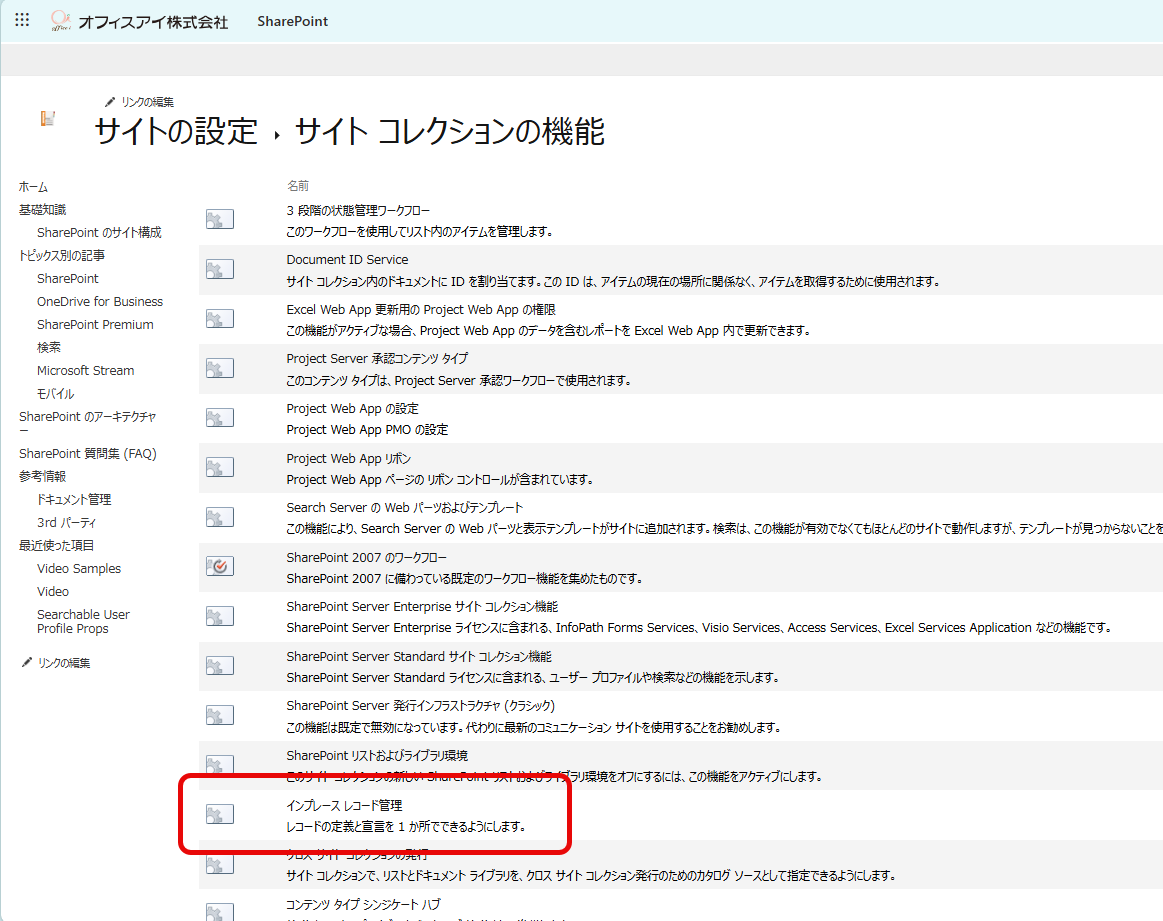The height and width of the screenshot is (921, 1163).
Task: Click the Search Server の Web パーツ feature icon
Action: (x=220, y=518)
